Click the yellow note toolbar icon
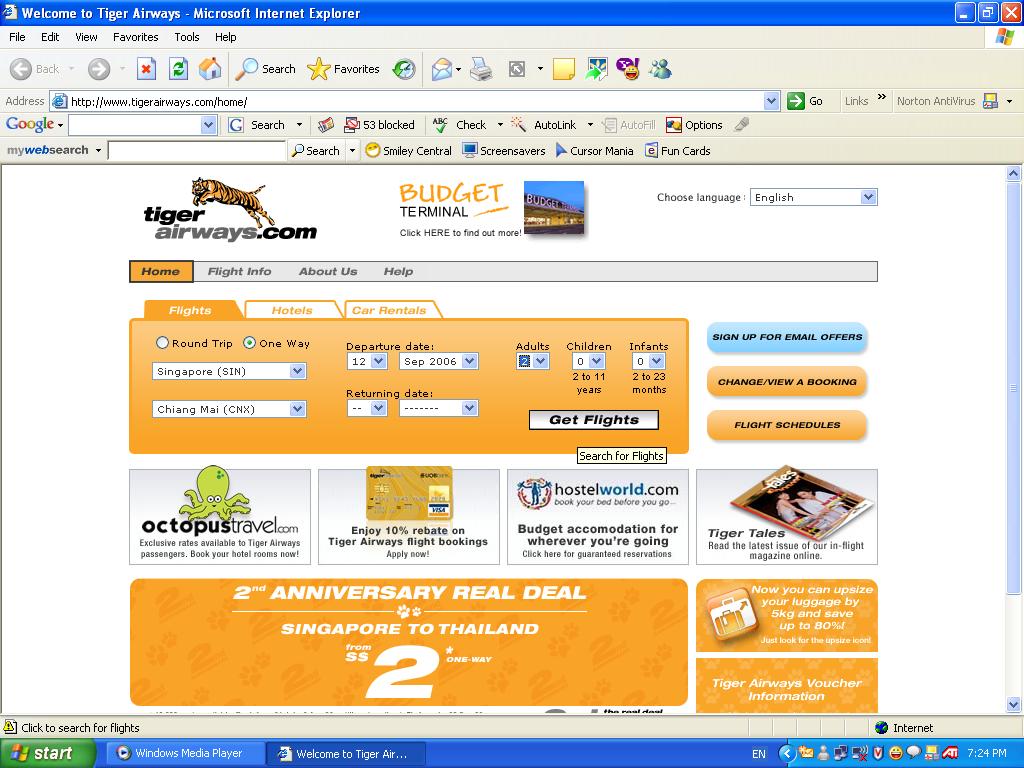1024x768 pixels. pos(564,69)
